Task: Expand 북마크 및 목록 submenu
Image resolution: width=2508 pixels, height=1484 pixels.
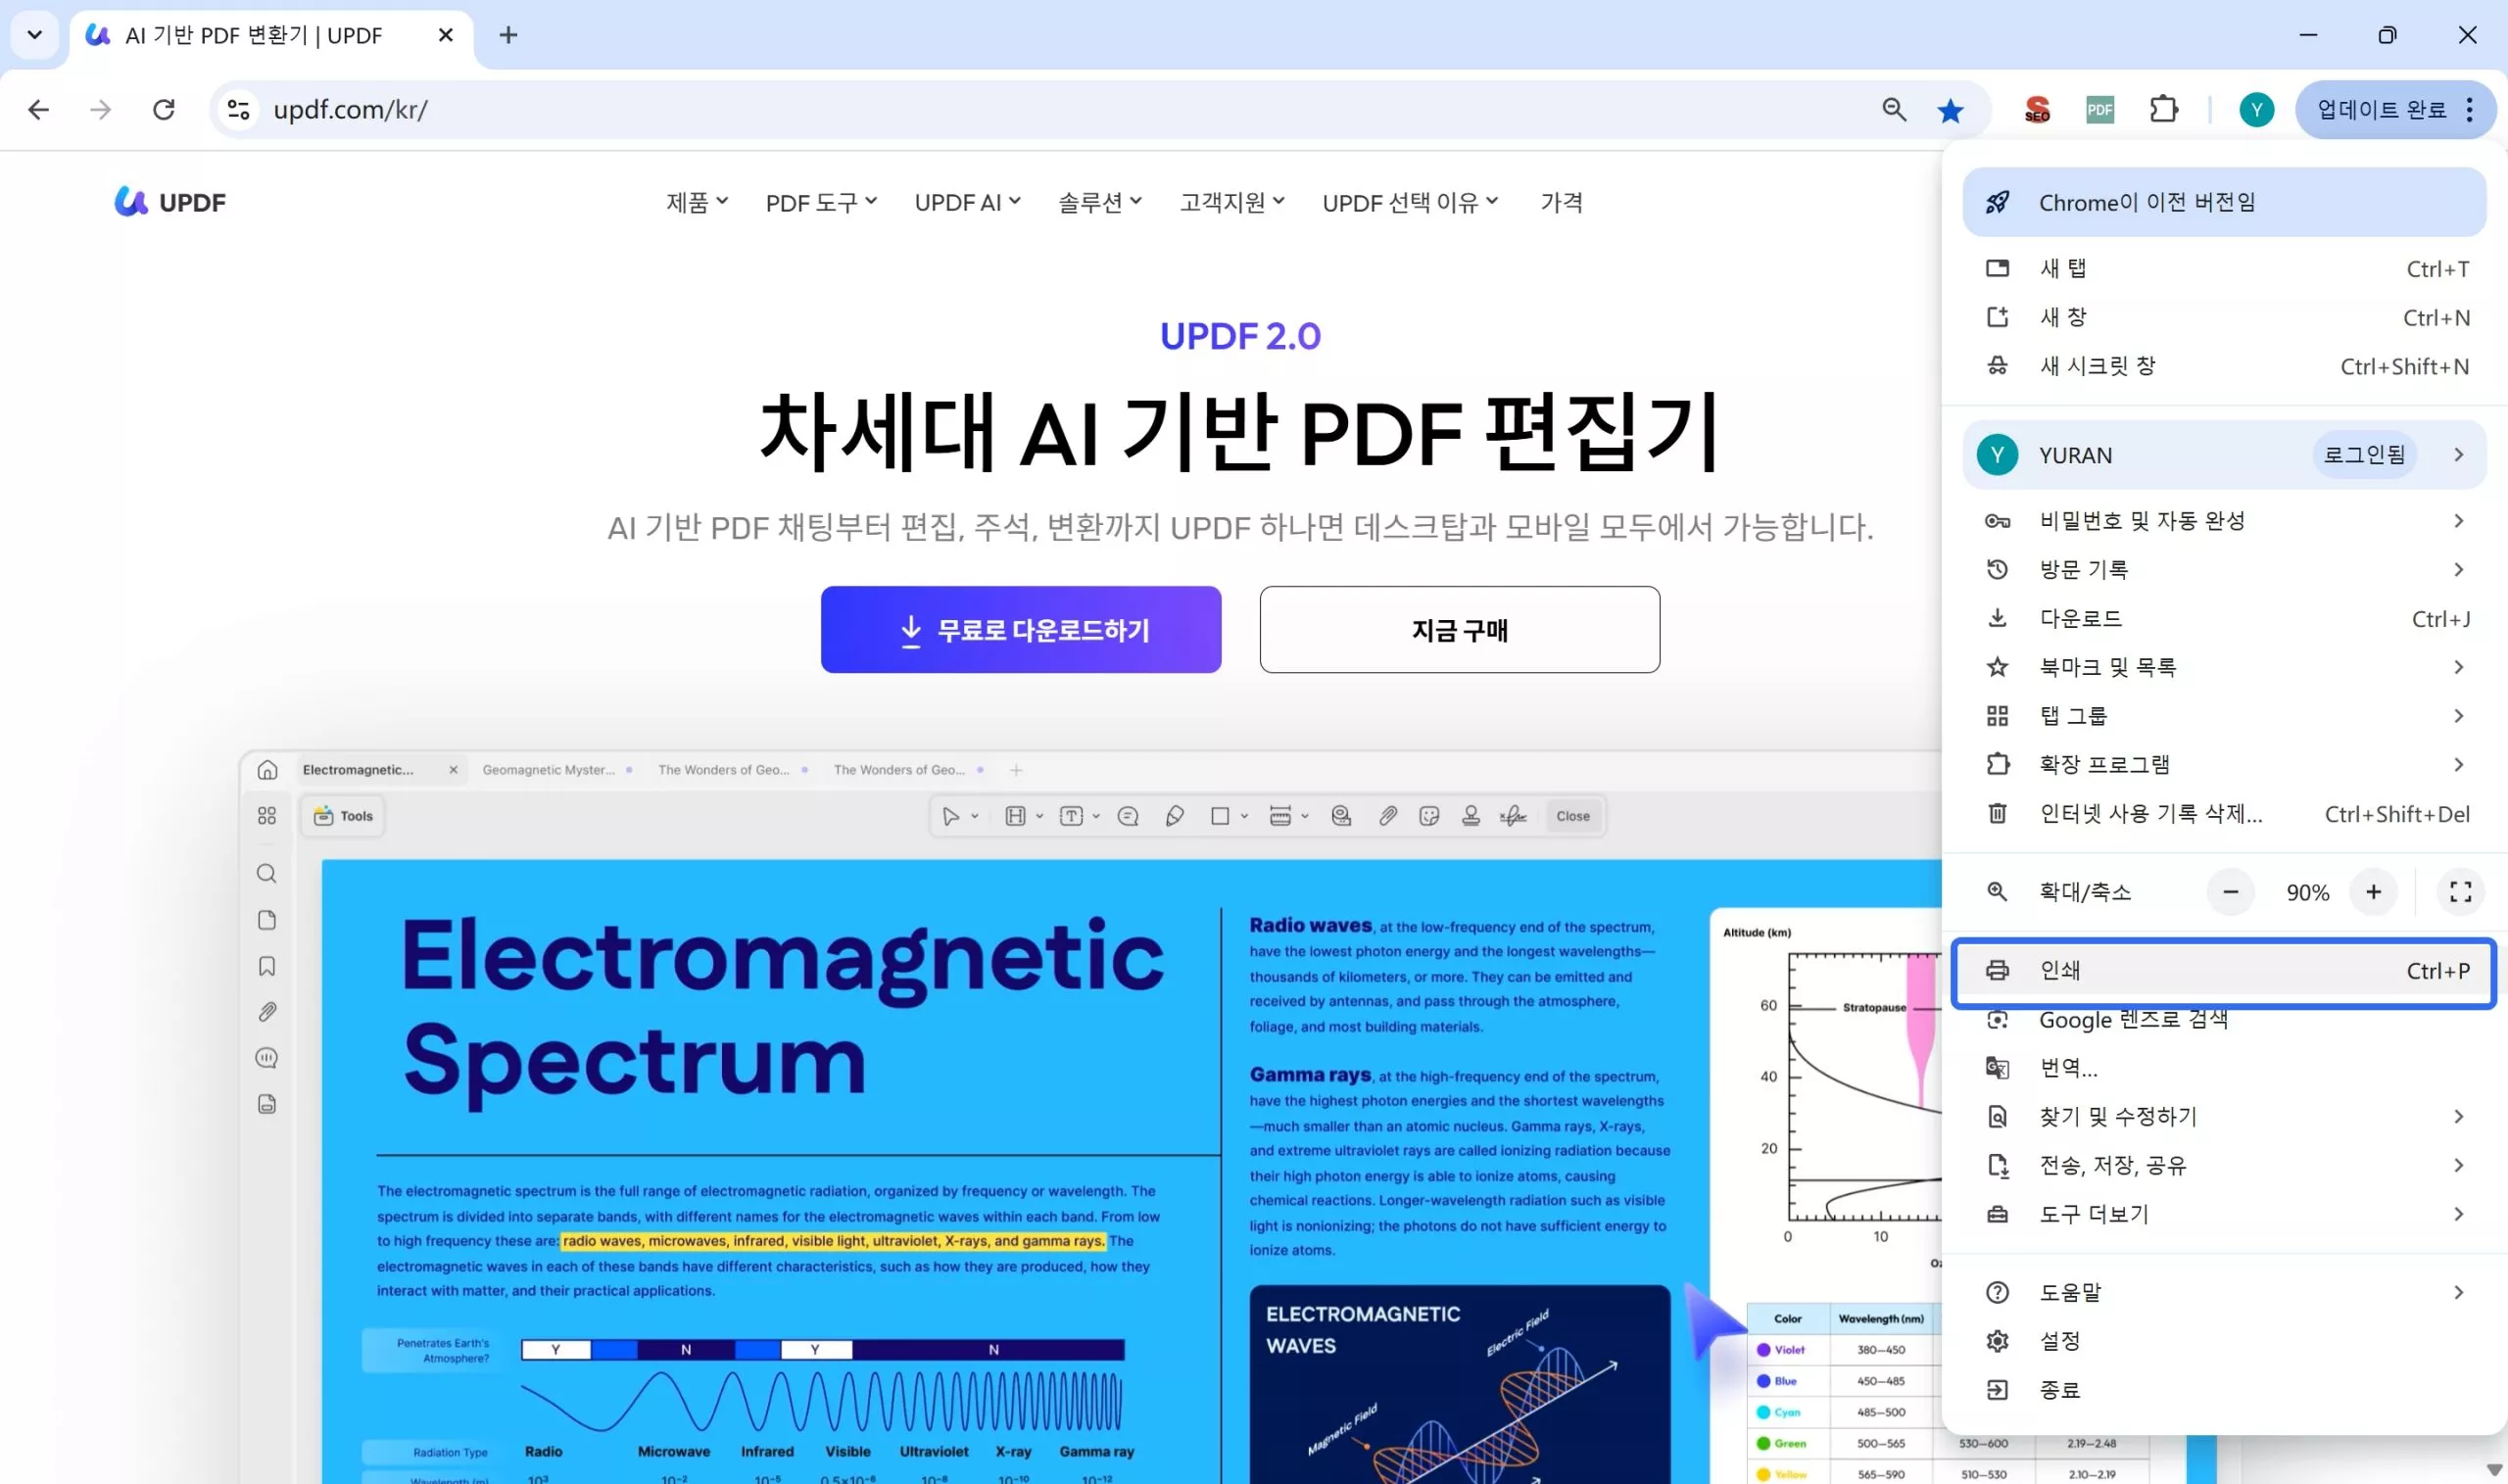Action: (2224, 667)
